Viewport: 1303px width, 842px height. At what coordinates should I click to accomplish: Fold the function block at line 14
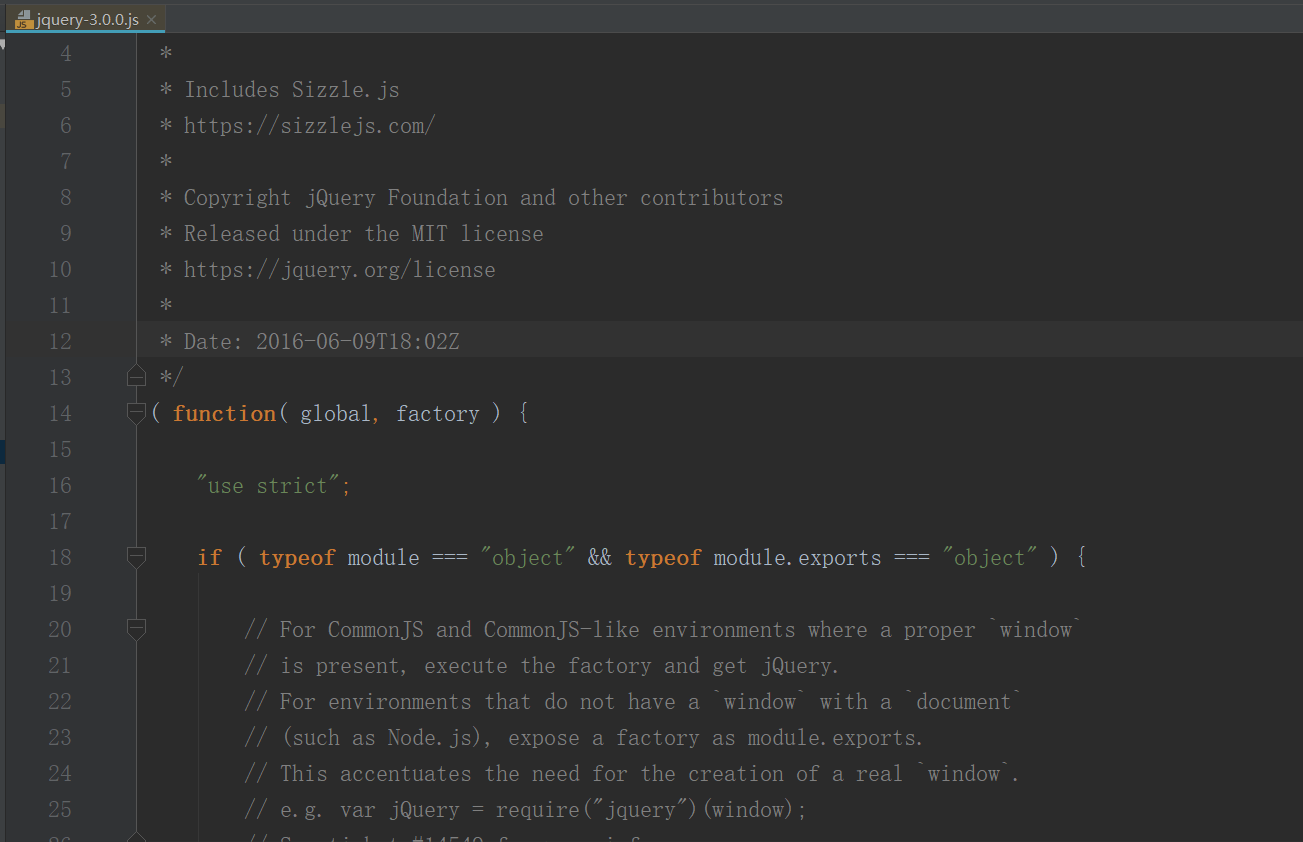[x=137, y=413]
